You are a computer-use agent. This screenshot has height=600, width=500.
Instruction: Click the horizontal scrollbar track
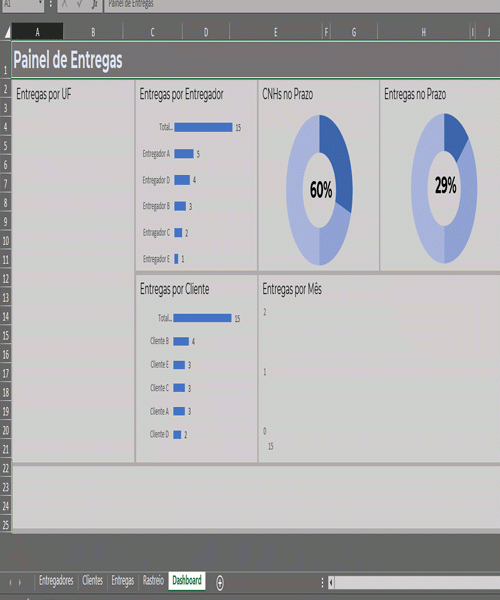[x=417, y=583]
